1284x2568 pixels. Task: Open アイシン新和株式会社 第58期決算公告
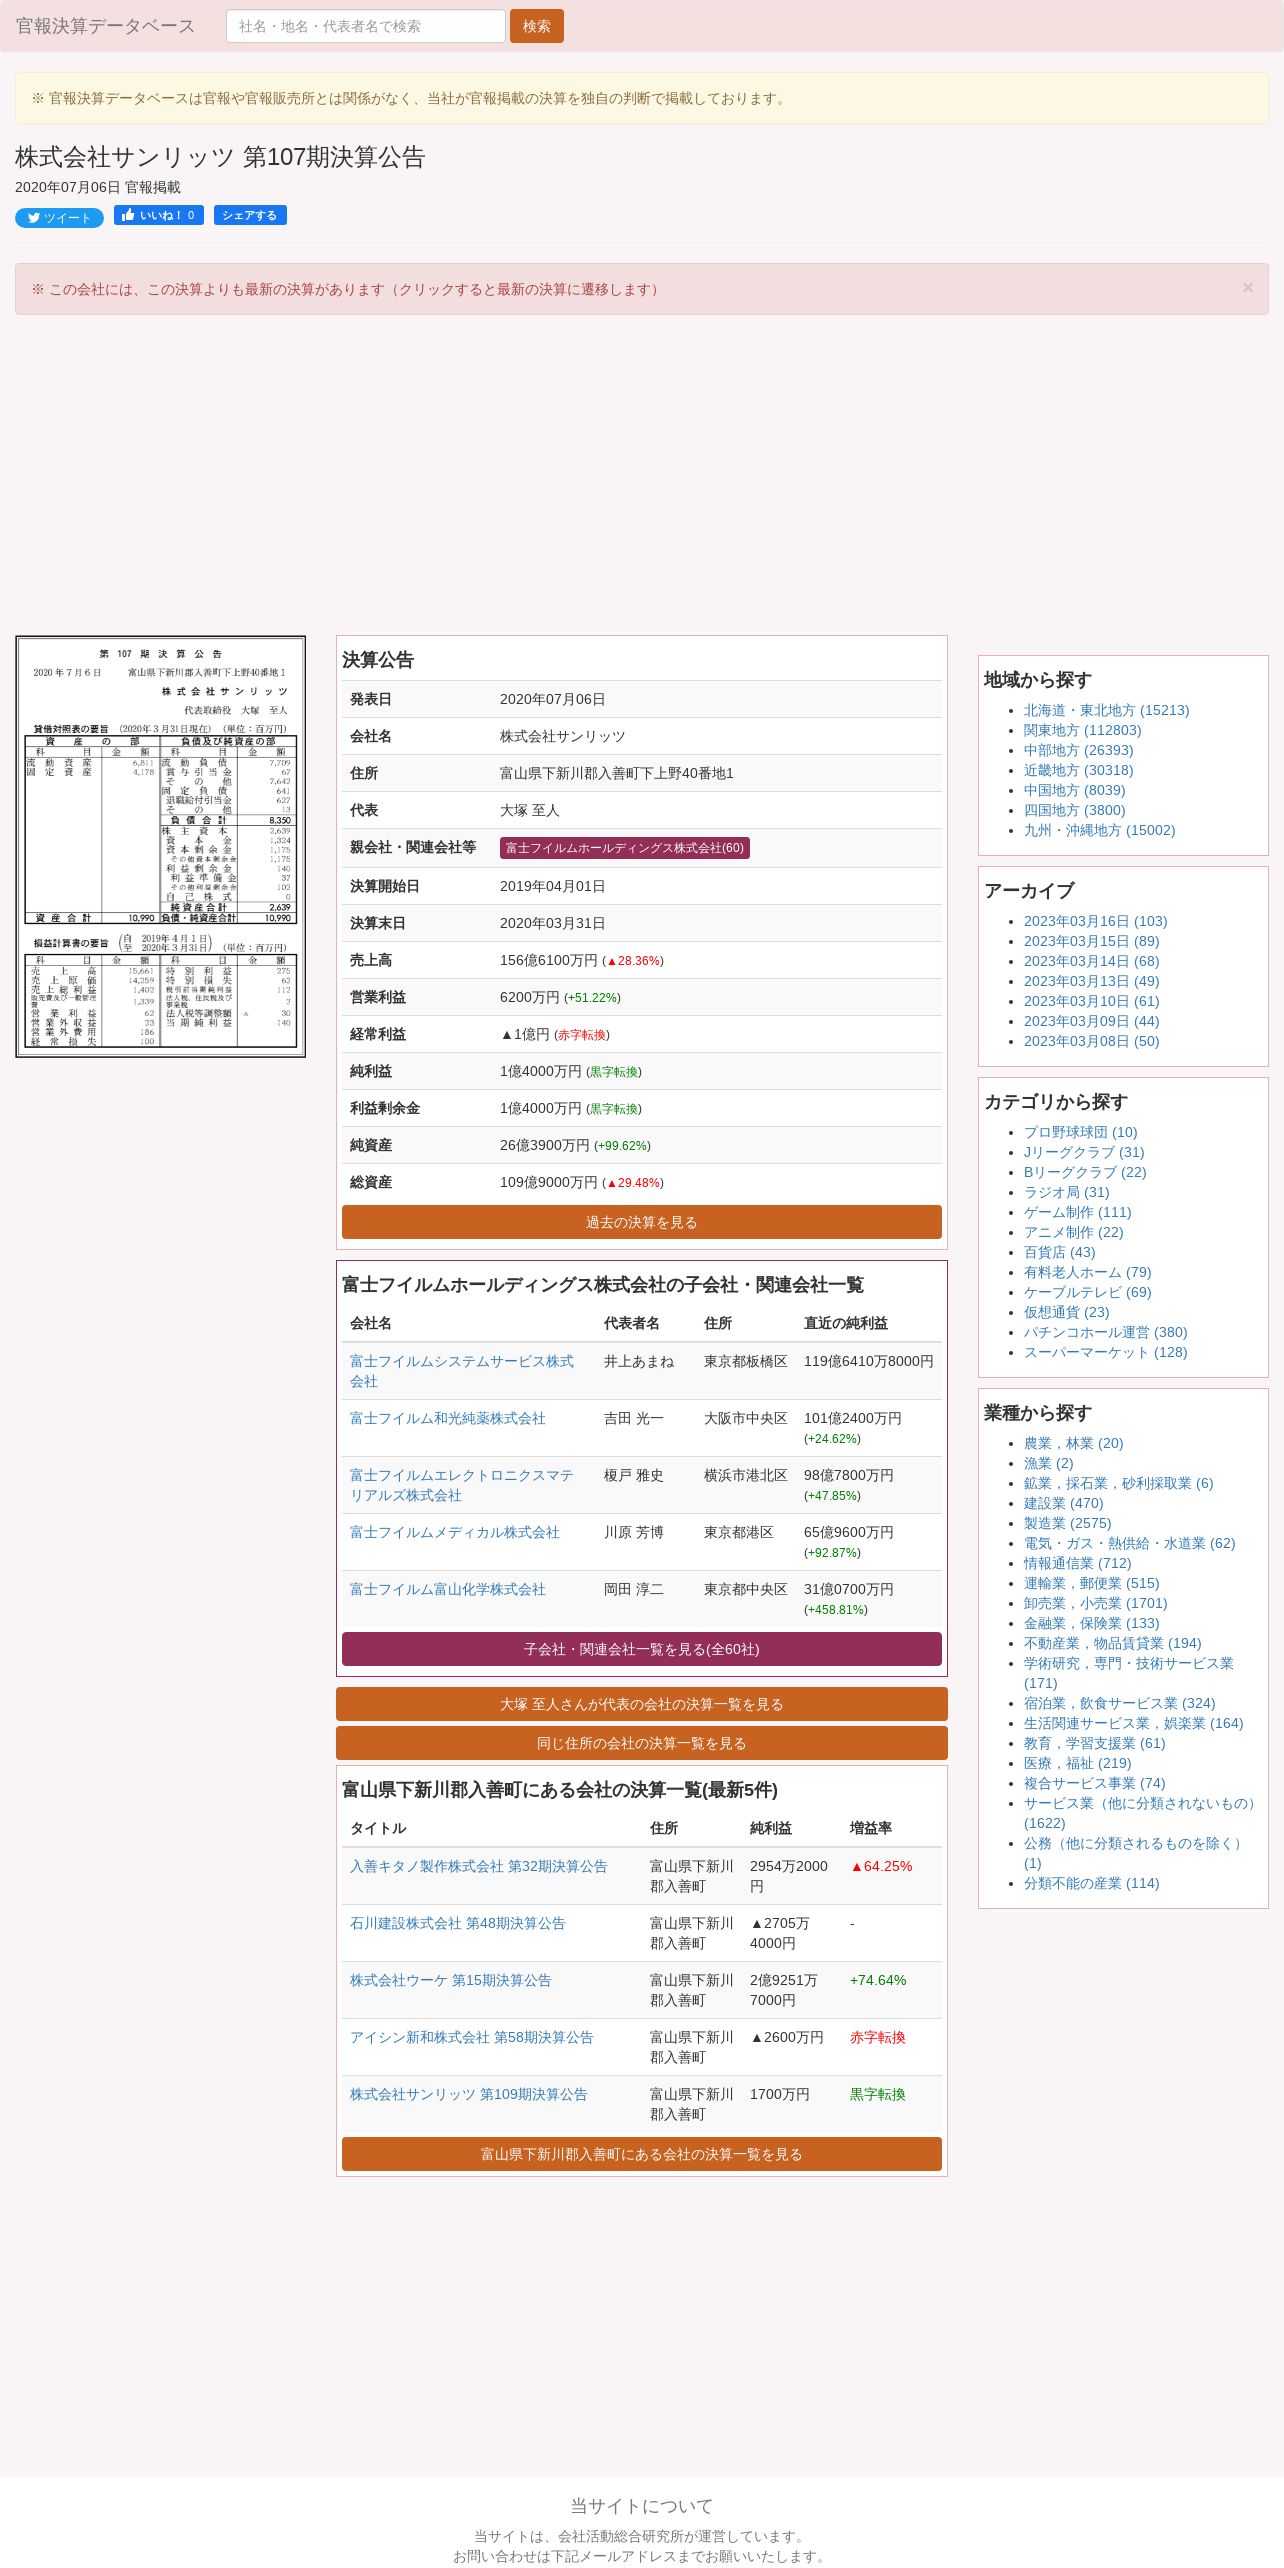pos(471,2037)
